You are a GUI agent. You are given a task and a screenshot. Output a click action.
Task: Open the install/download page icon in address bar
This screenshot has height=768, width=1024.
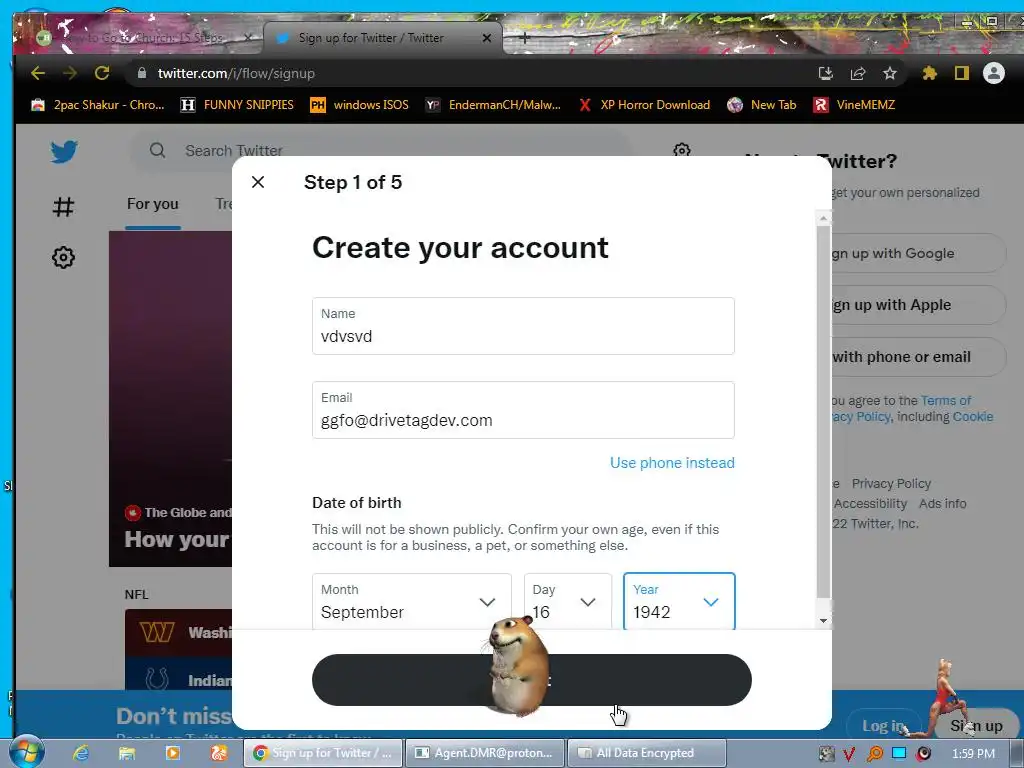click(825, 73)
